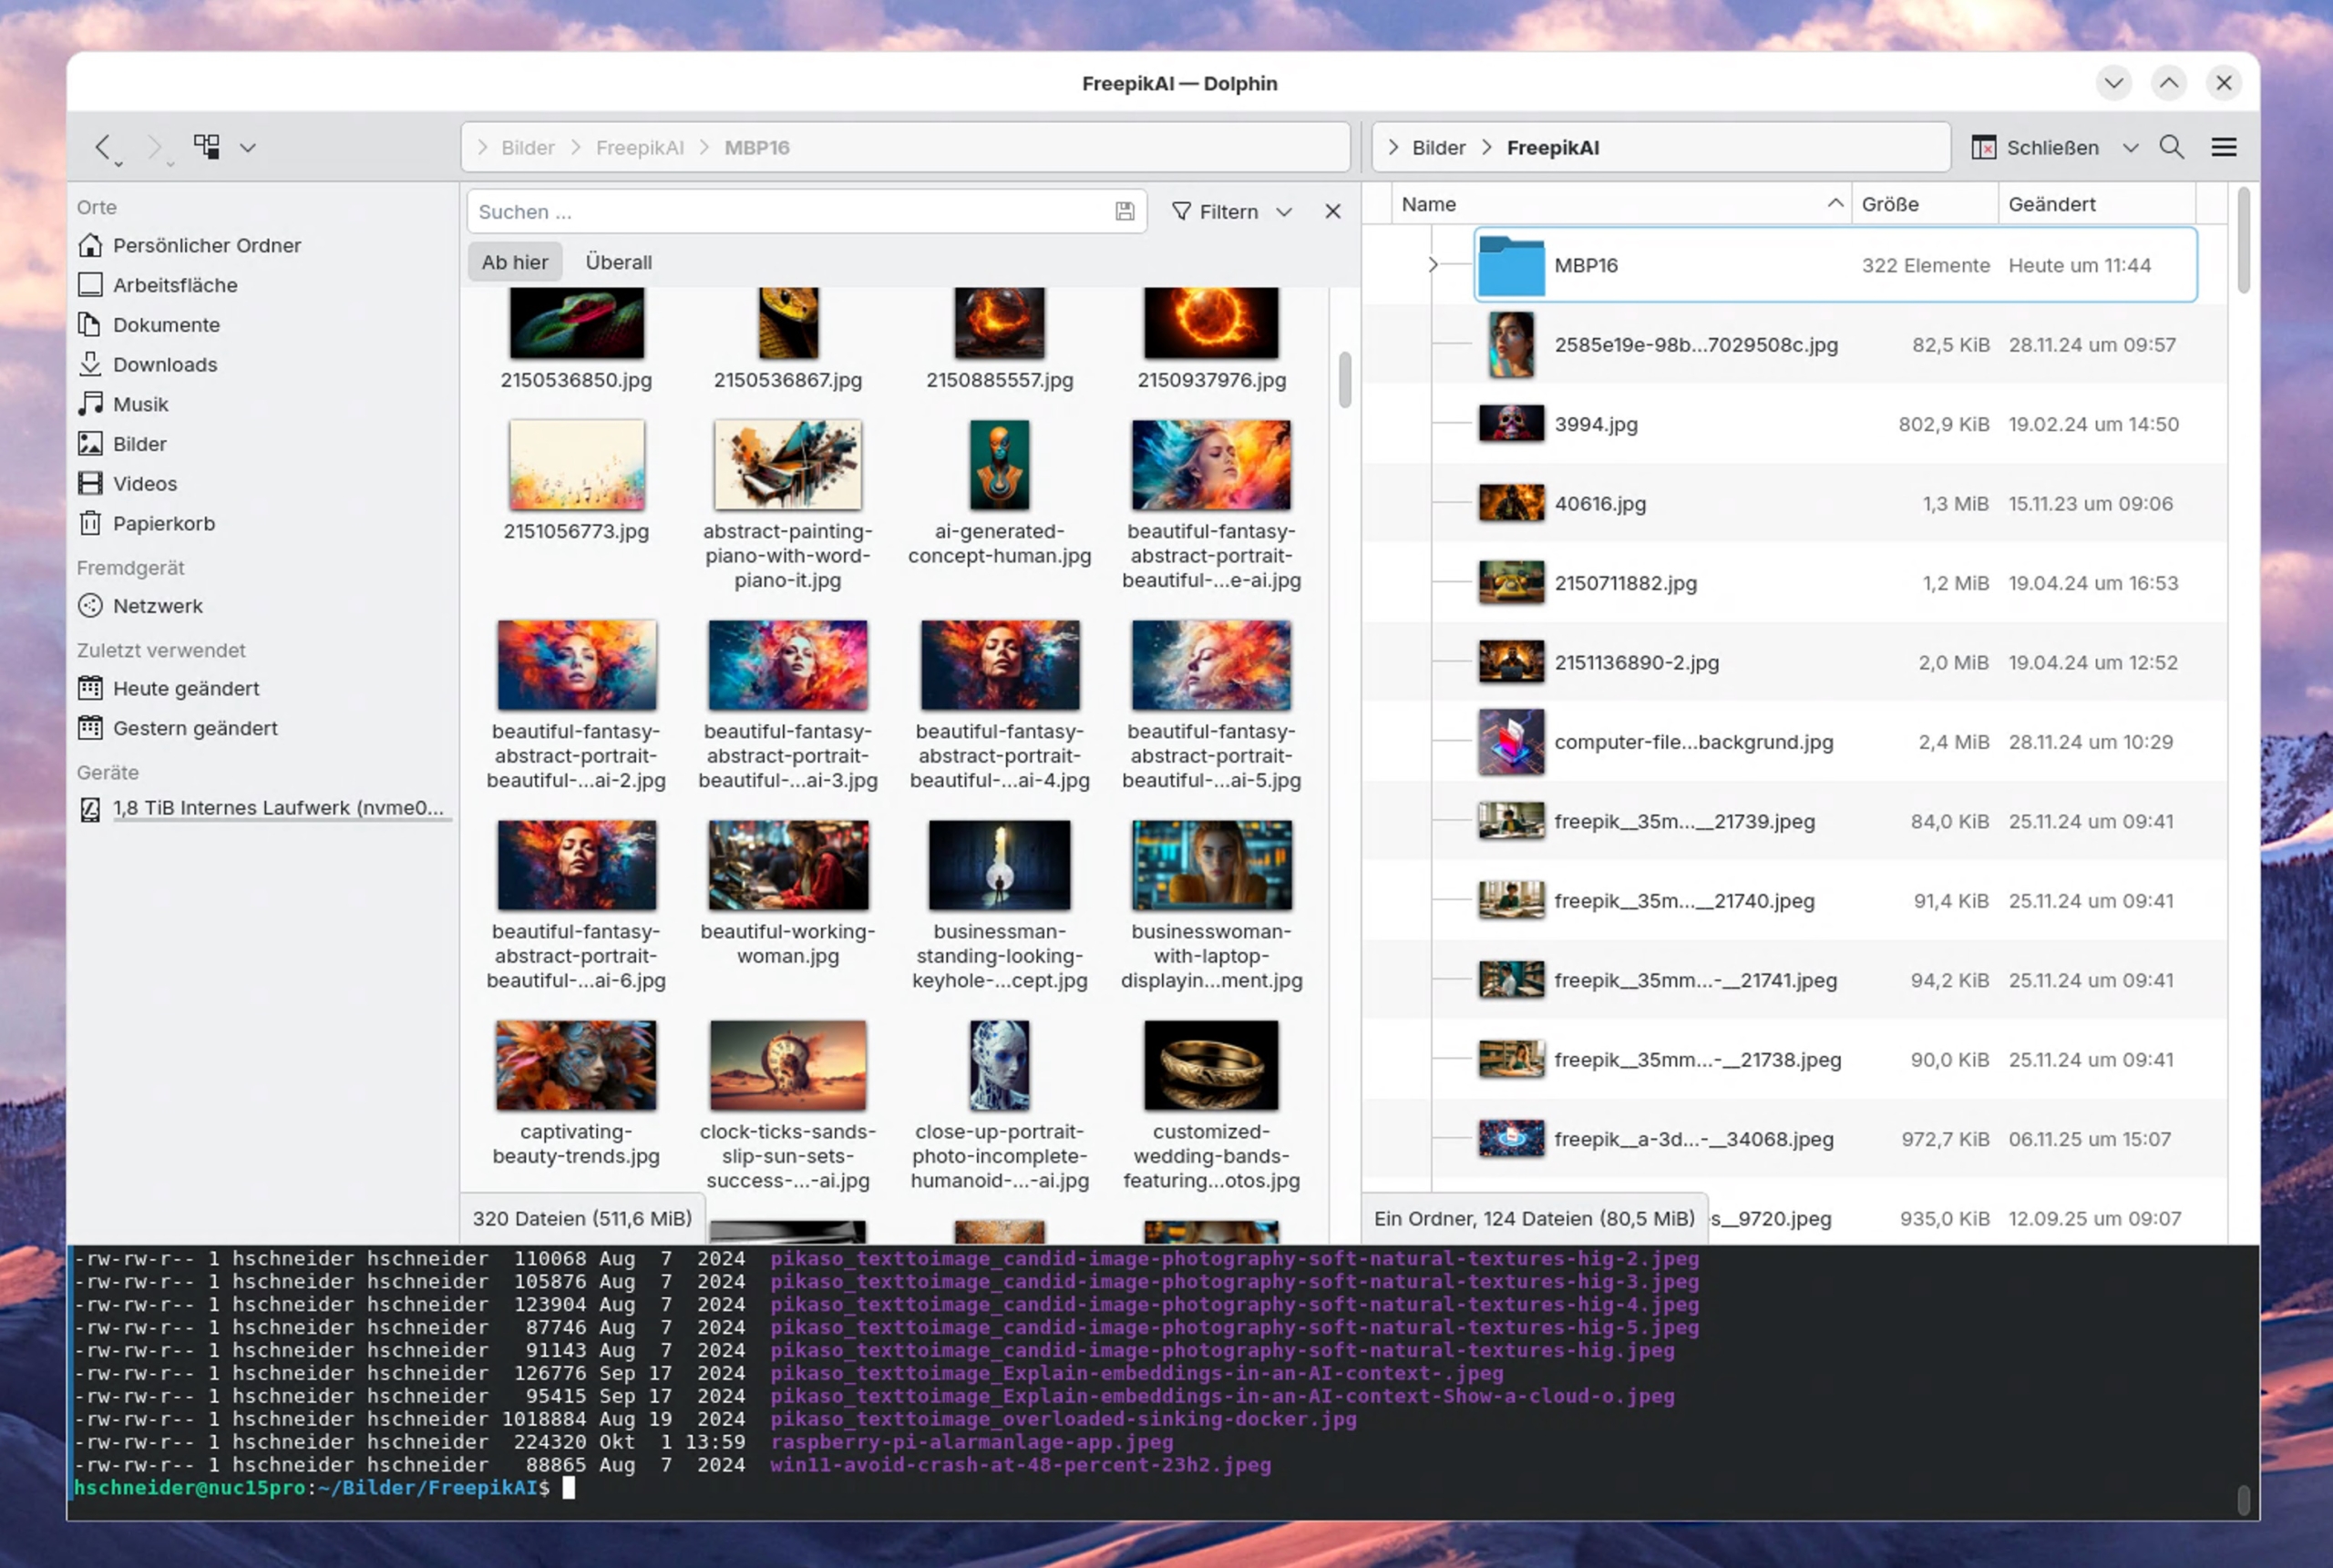The width and height of the screenshot is (2333, 1568).
Task: Open Papierkorb in the sidebar
Action: 163,523
